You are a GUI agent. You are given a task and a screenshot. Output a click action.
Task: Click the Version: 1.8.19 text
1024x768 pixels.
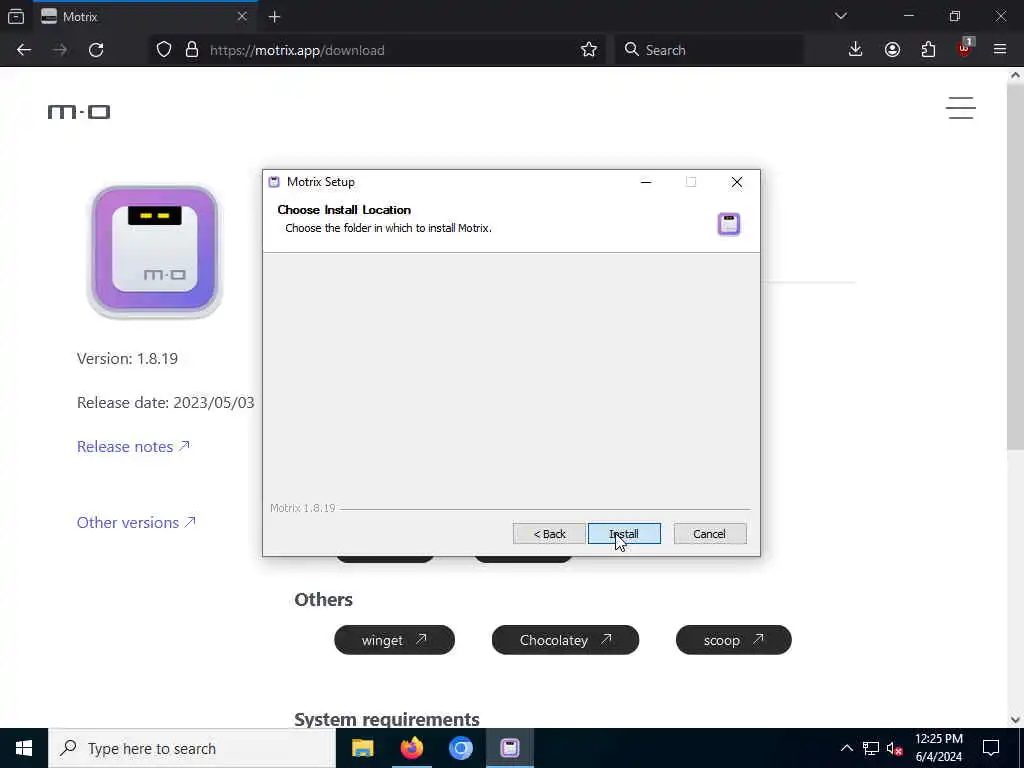tap(127, 359)
